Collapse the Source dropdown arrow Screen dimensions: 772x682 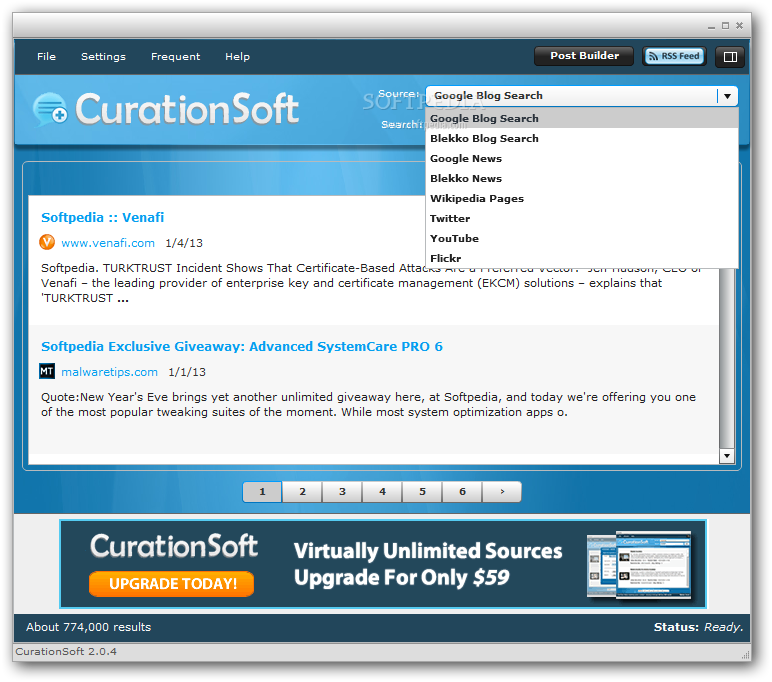[727, 96]
